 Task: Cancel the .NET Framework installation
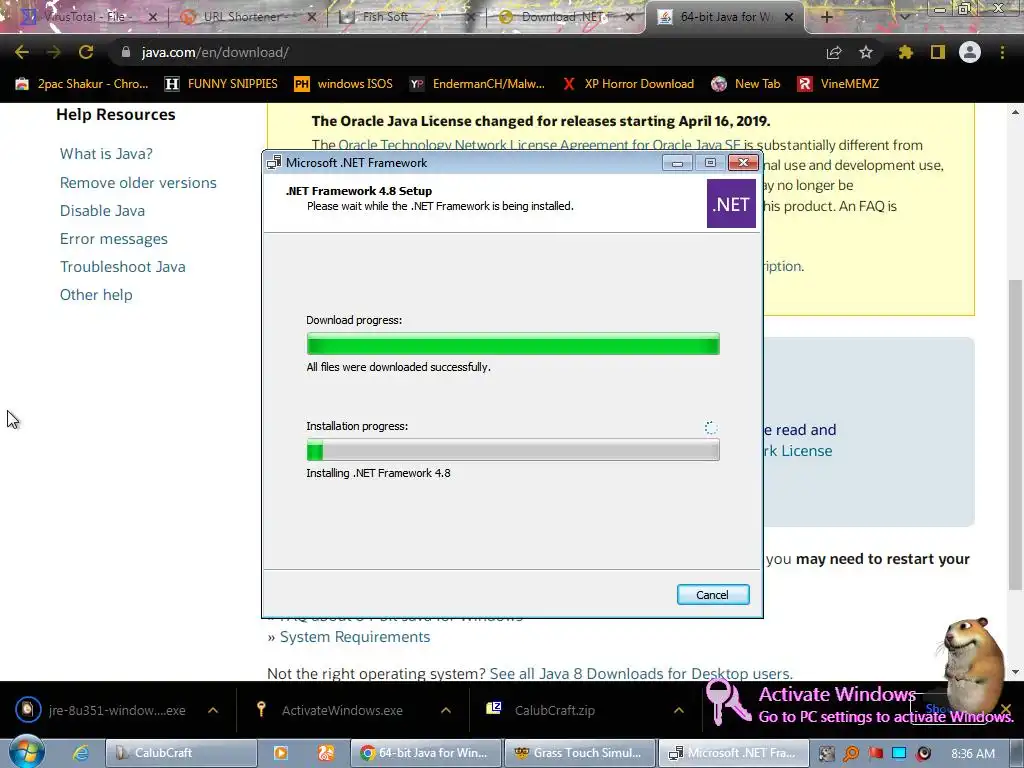[712, 595]
